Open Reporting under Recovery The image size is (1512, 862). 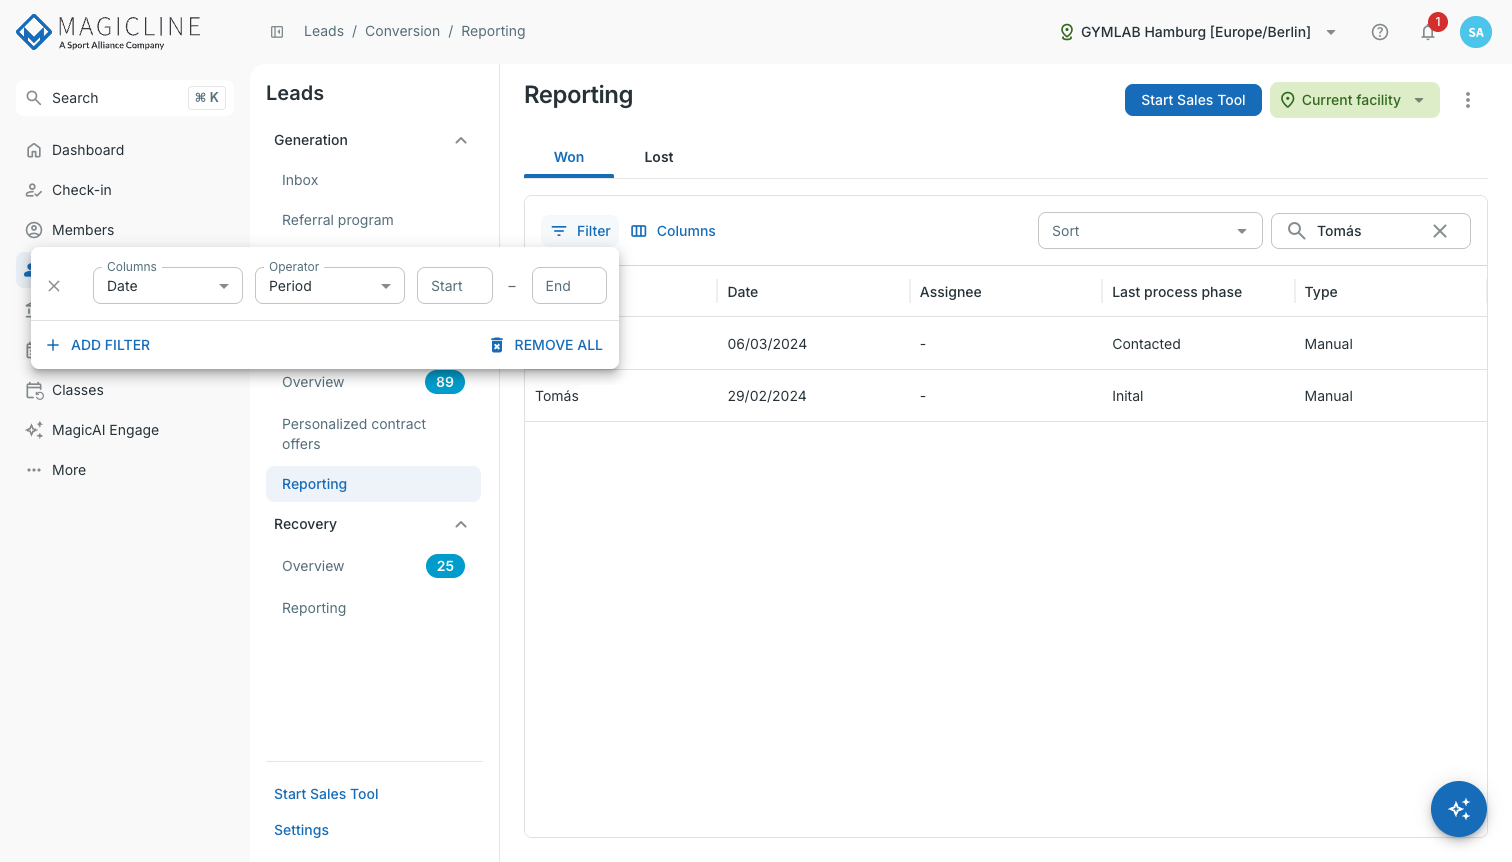pyautogui.click(x=314, y=608)
